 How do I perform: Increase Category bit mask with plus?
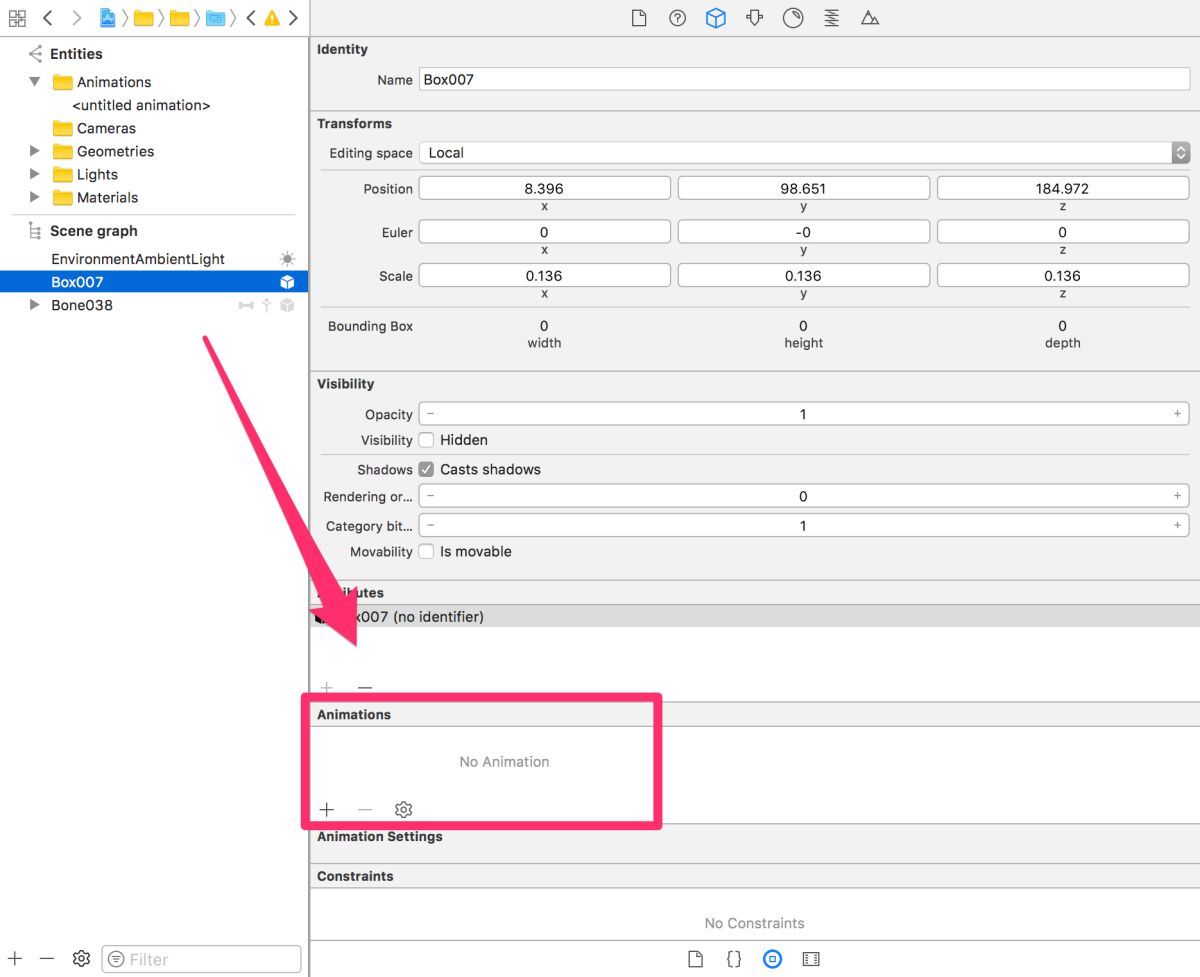pyautogui.click(x=1177, y=525)
